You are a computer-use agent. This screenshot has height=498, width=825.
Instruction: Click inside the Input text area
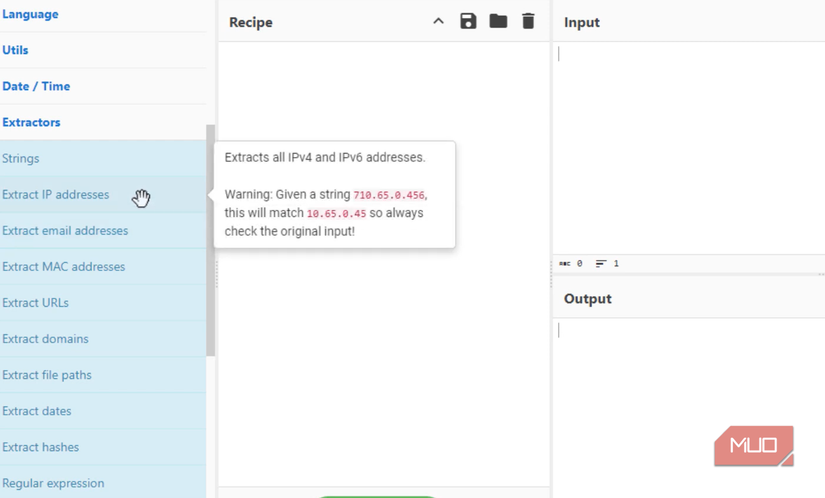pos(689,148)
